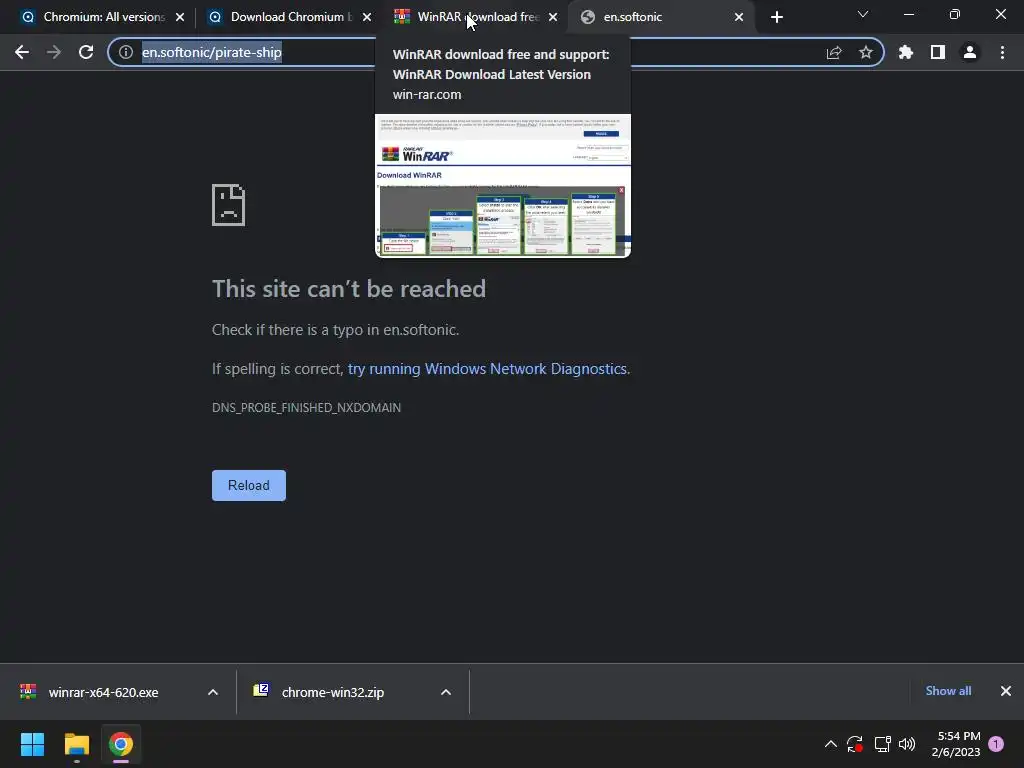Click the forward navigation arrow
This screenshot has height=768, width=1024.
tap(54, 52)
